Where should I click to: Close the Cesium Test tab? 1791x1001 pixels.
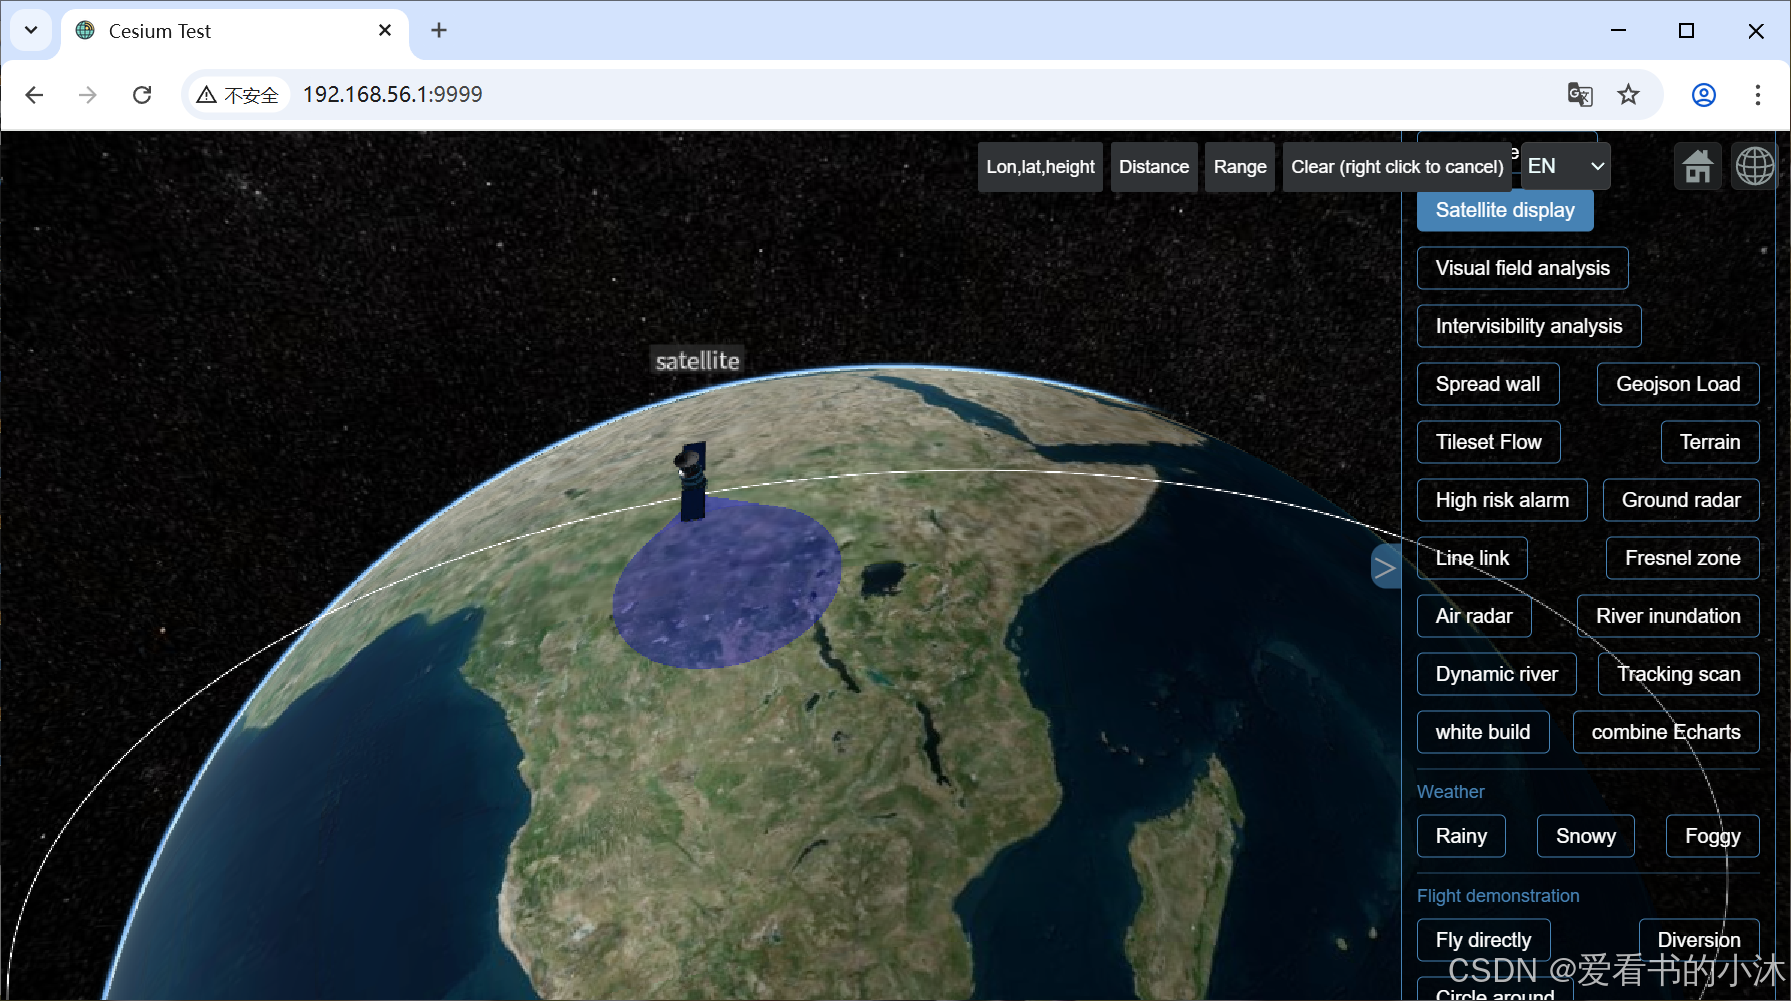click(385, 31)
